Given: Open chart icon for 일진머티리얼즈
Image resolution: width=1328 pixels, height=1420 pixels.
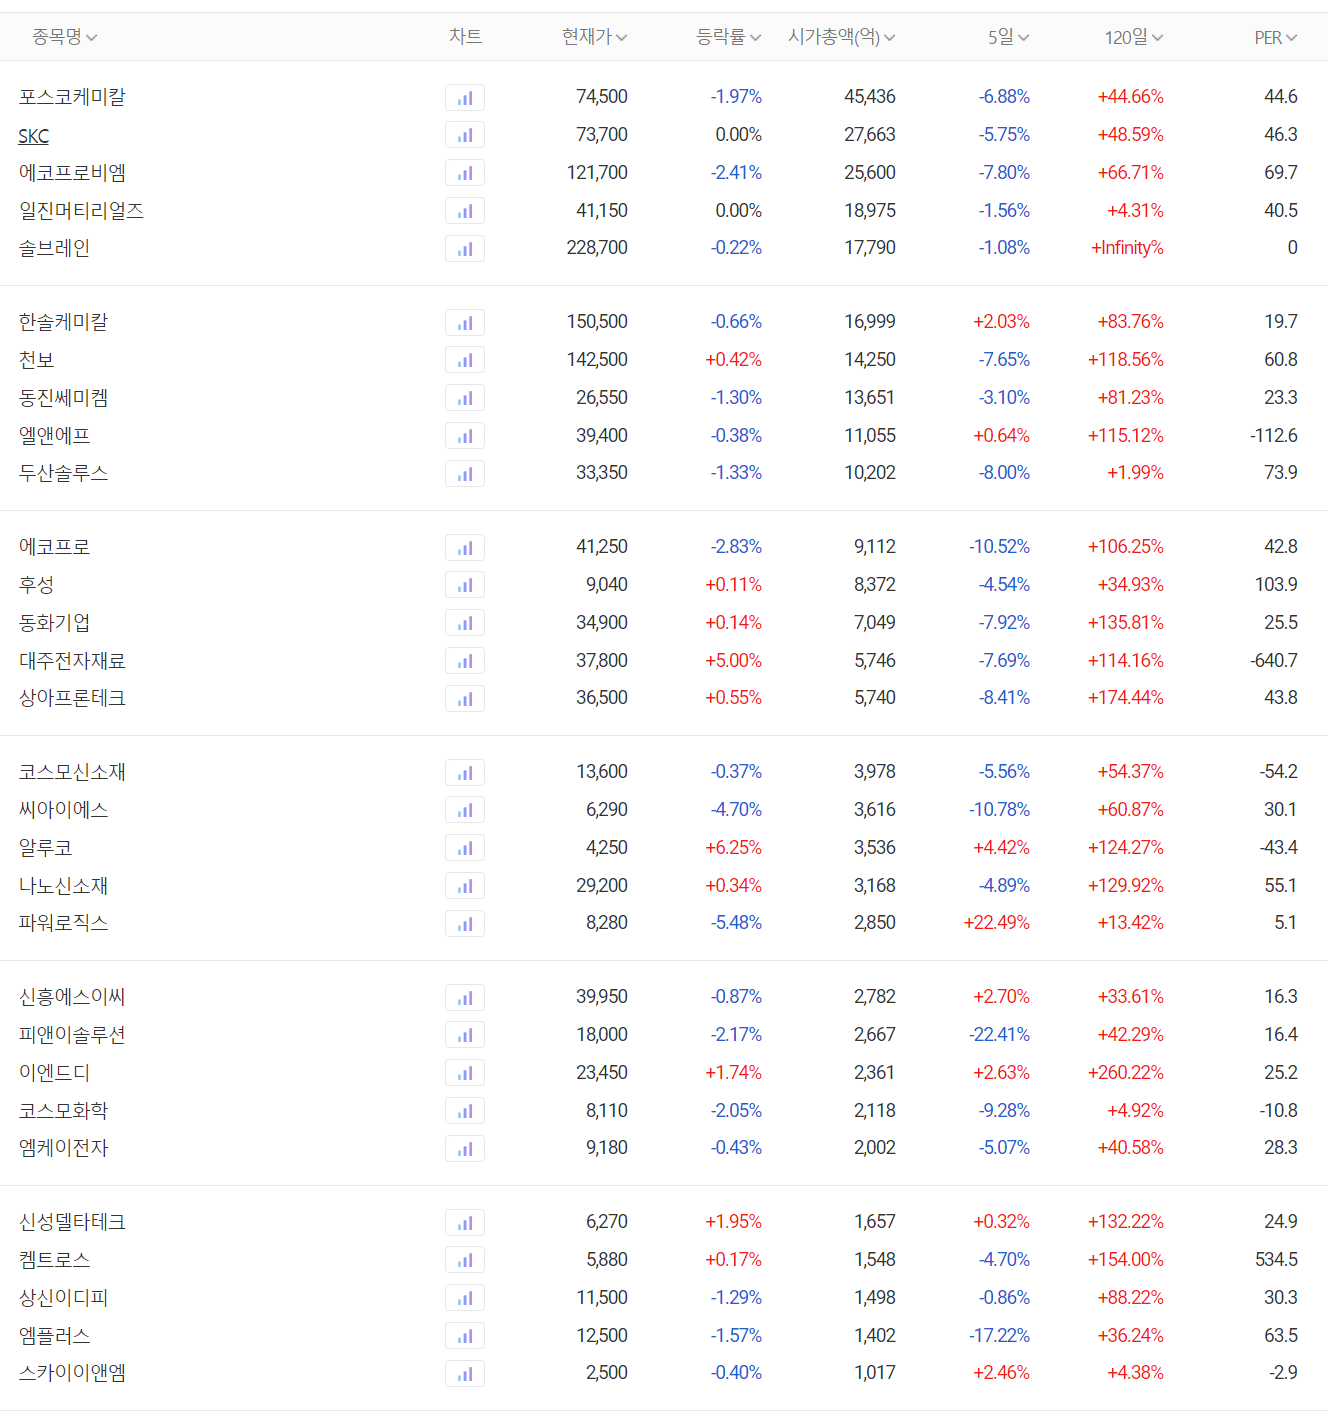Looking at the screenshot, I should tap(465, 211).
